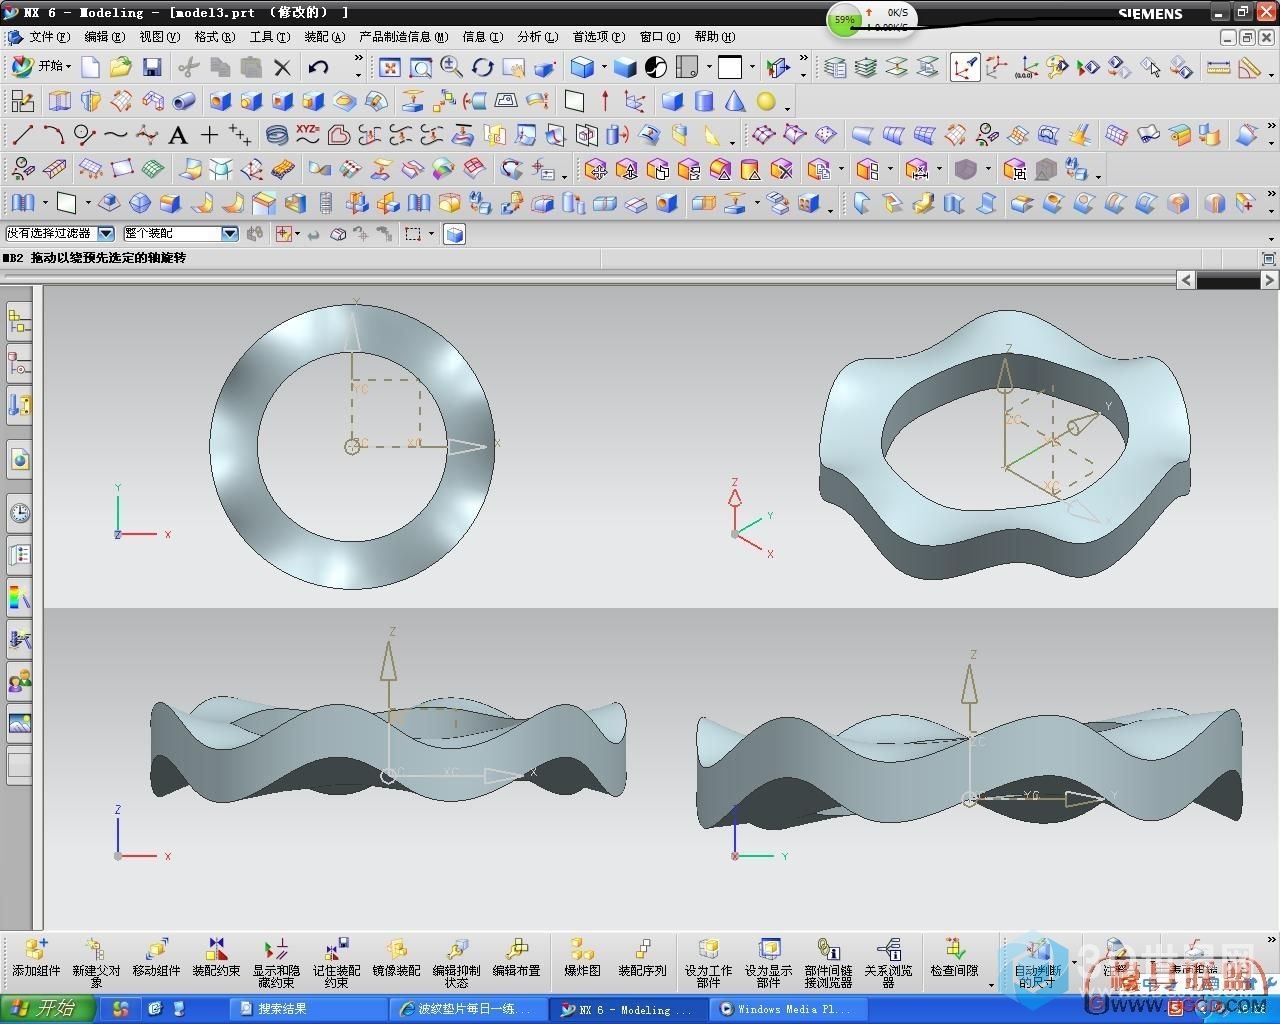Create a Block primitive with the cube icon
This screenshot has width=1280, height=1024.
(x=673, y=101)
